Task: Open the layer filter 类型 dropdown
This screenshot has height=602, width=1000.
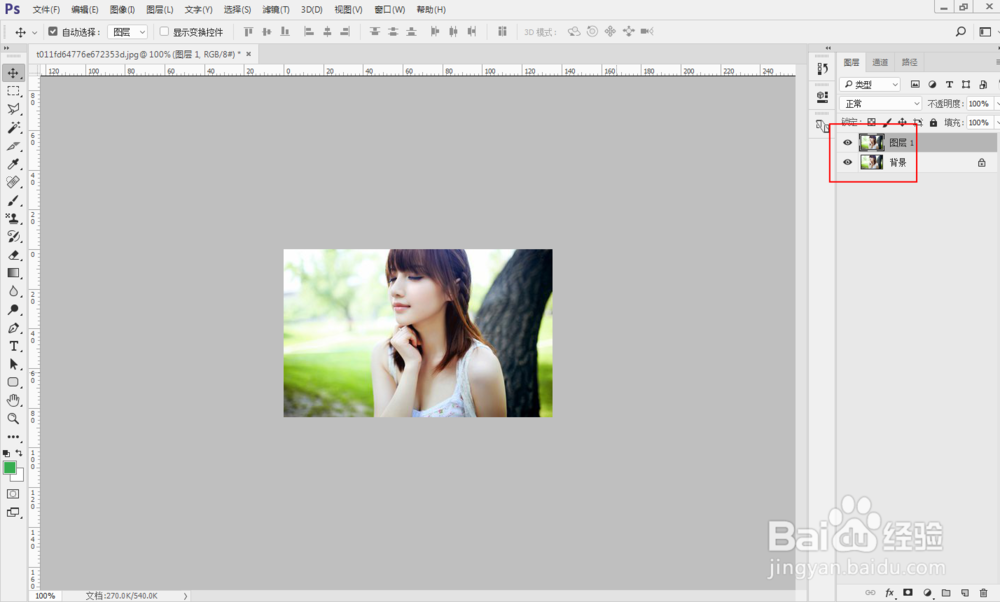Action: pyautogui.click(x=870, y=84)
